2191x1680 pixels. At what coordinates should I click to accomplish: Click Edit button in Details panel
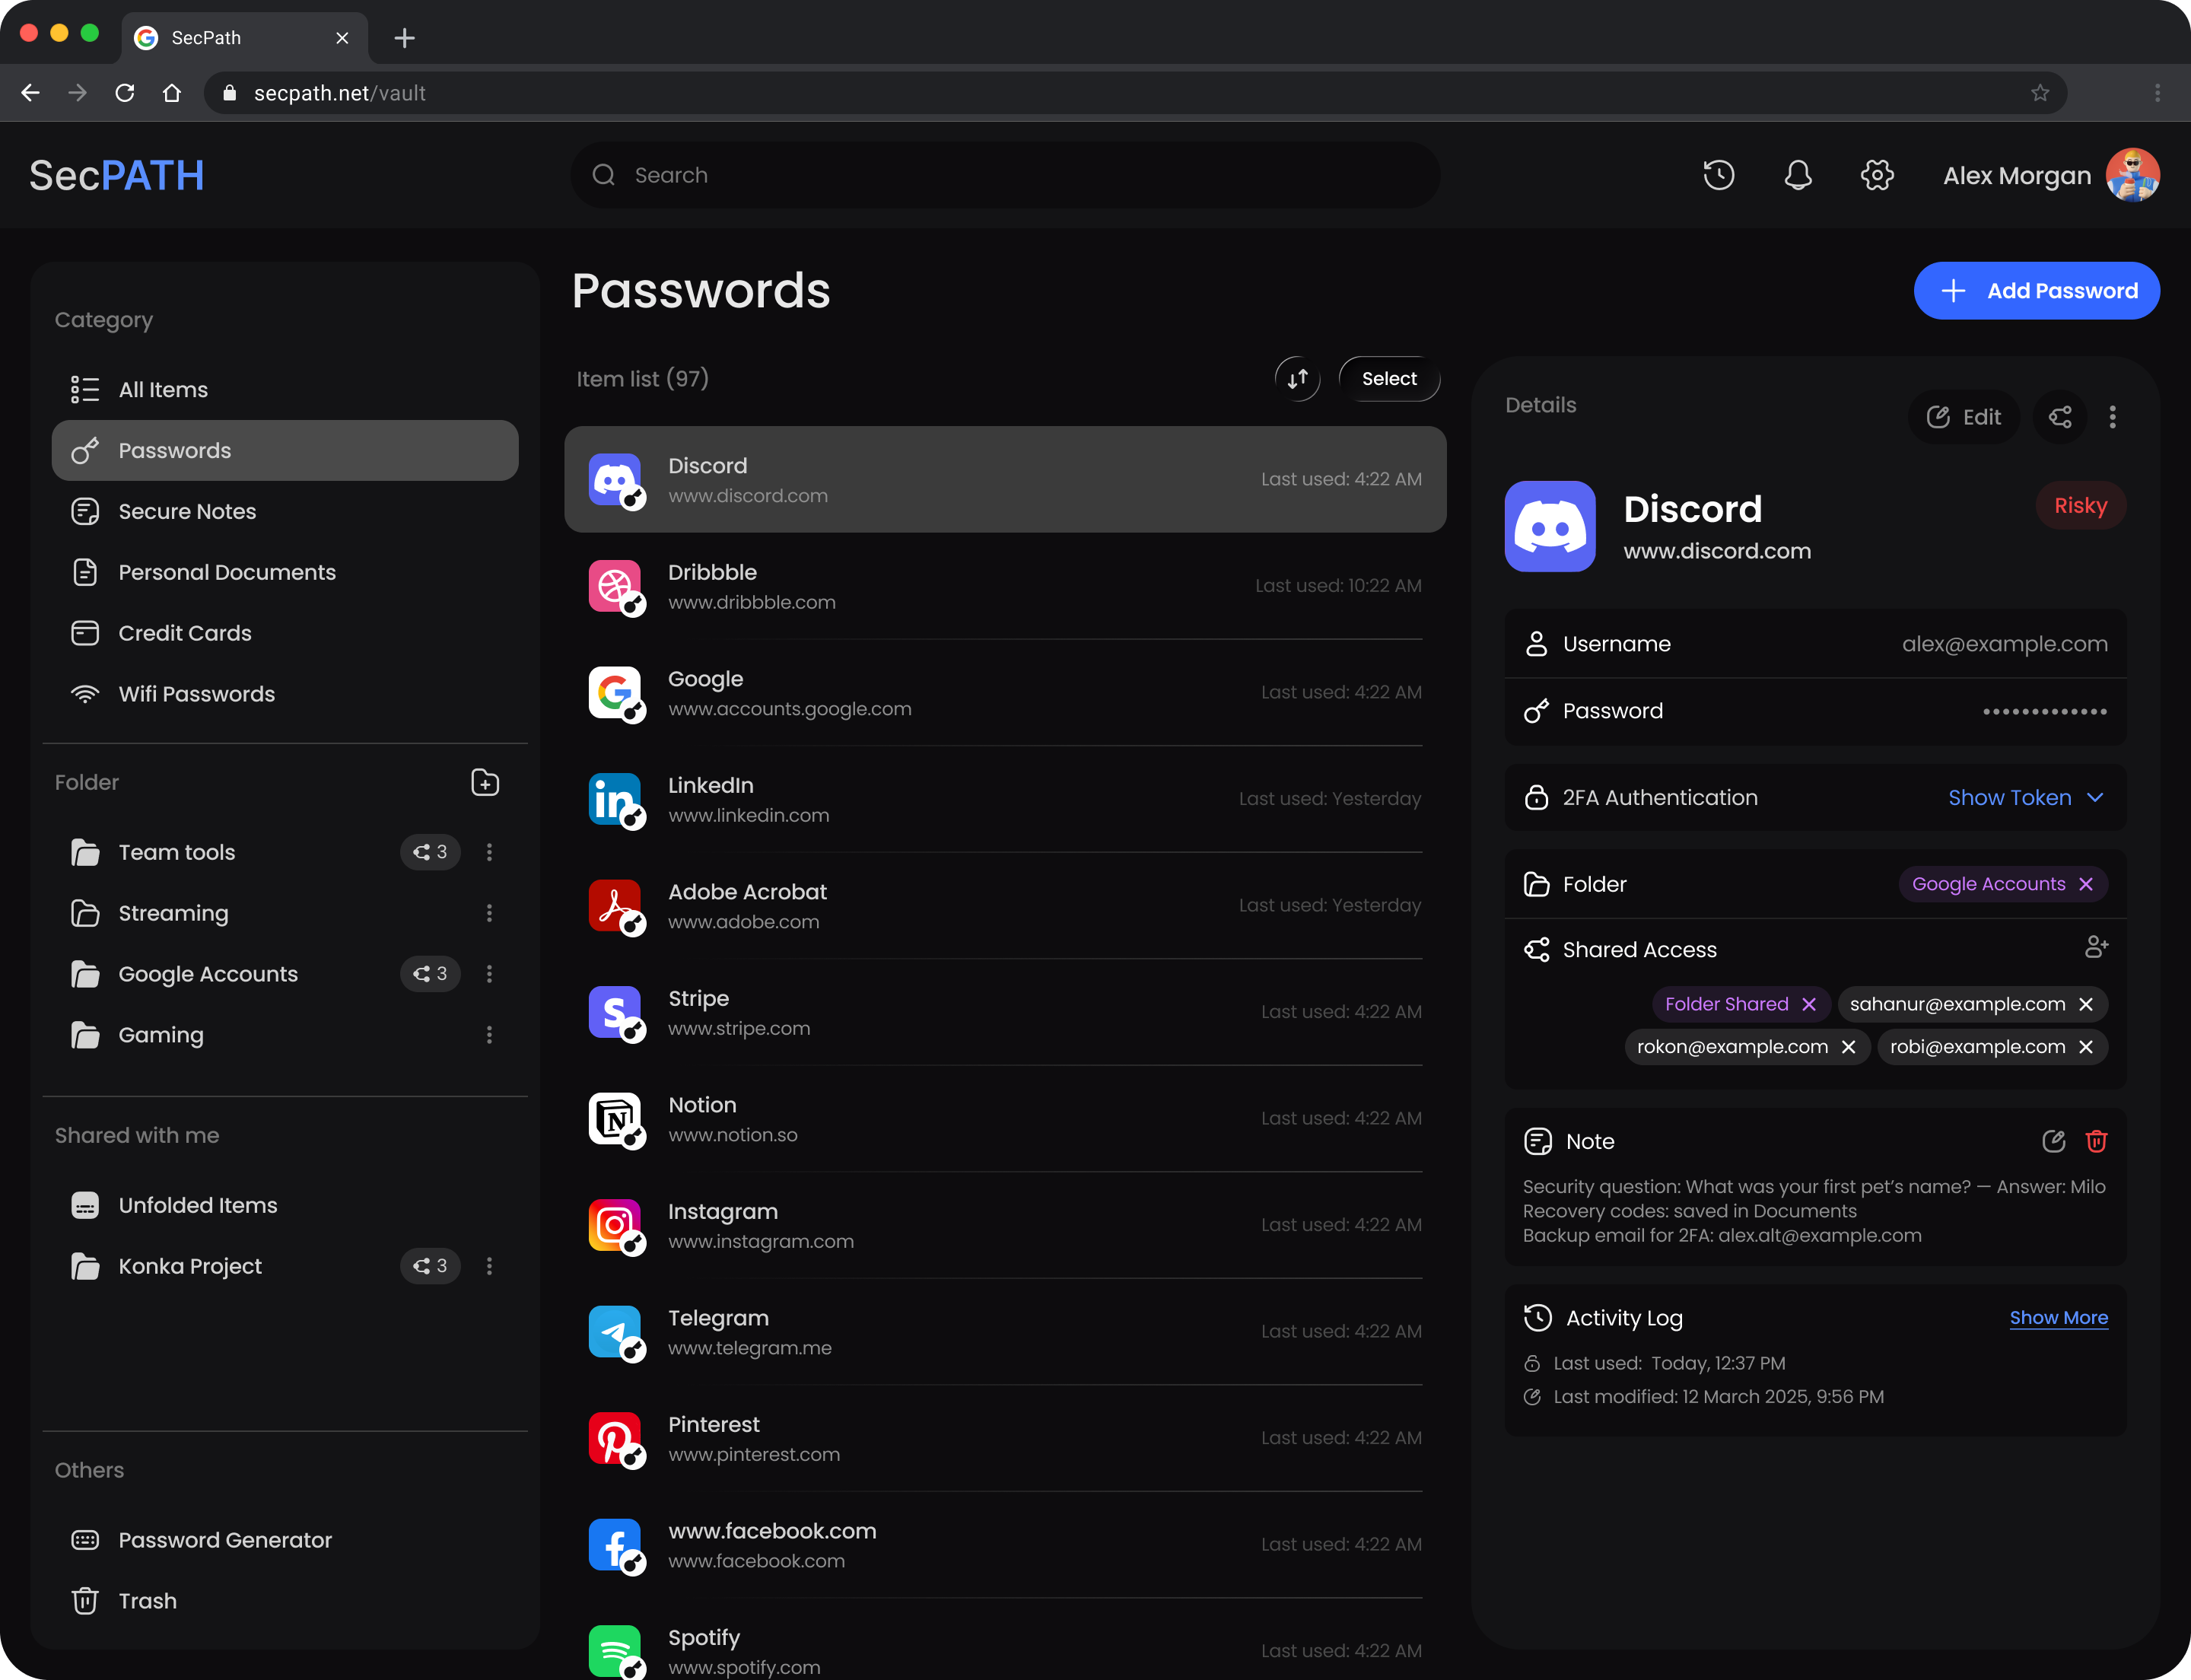click(1963, 417)
